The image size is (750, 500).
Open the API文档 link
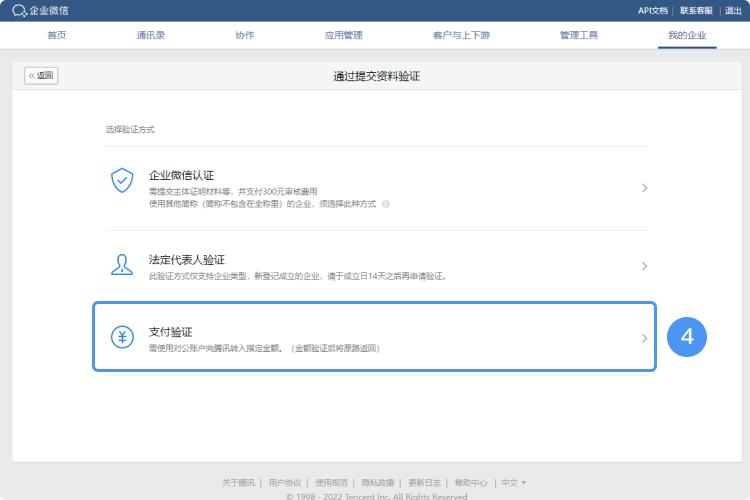pyautogui.click(x=651, y=10)
